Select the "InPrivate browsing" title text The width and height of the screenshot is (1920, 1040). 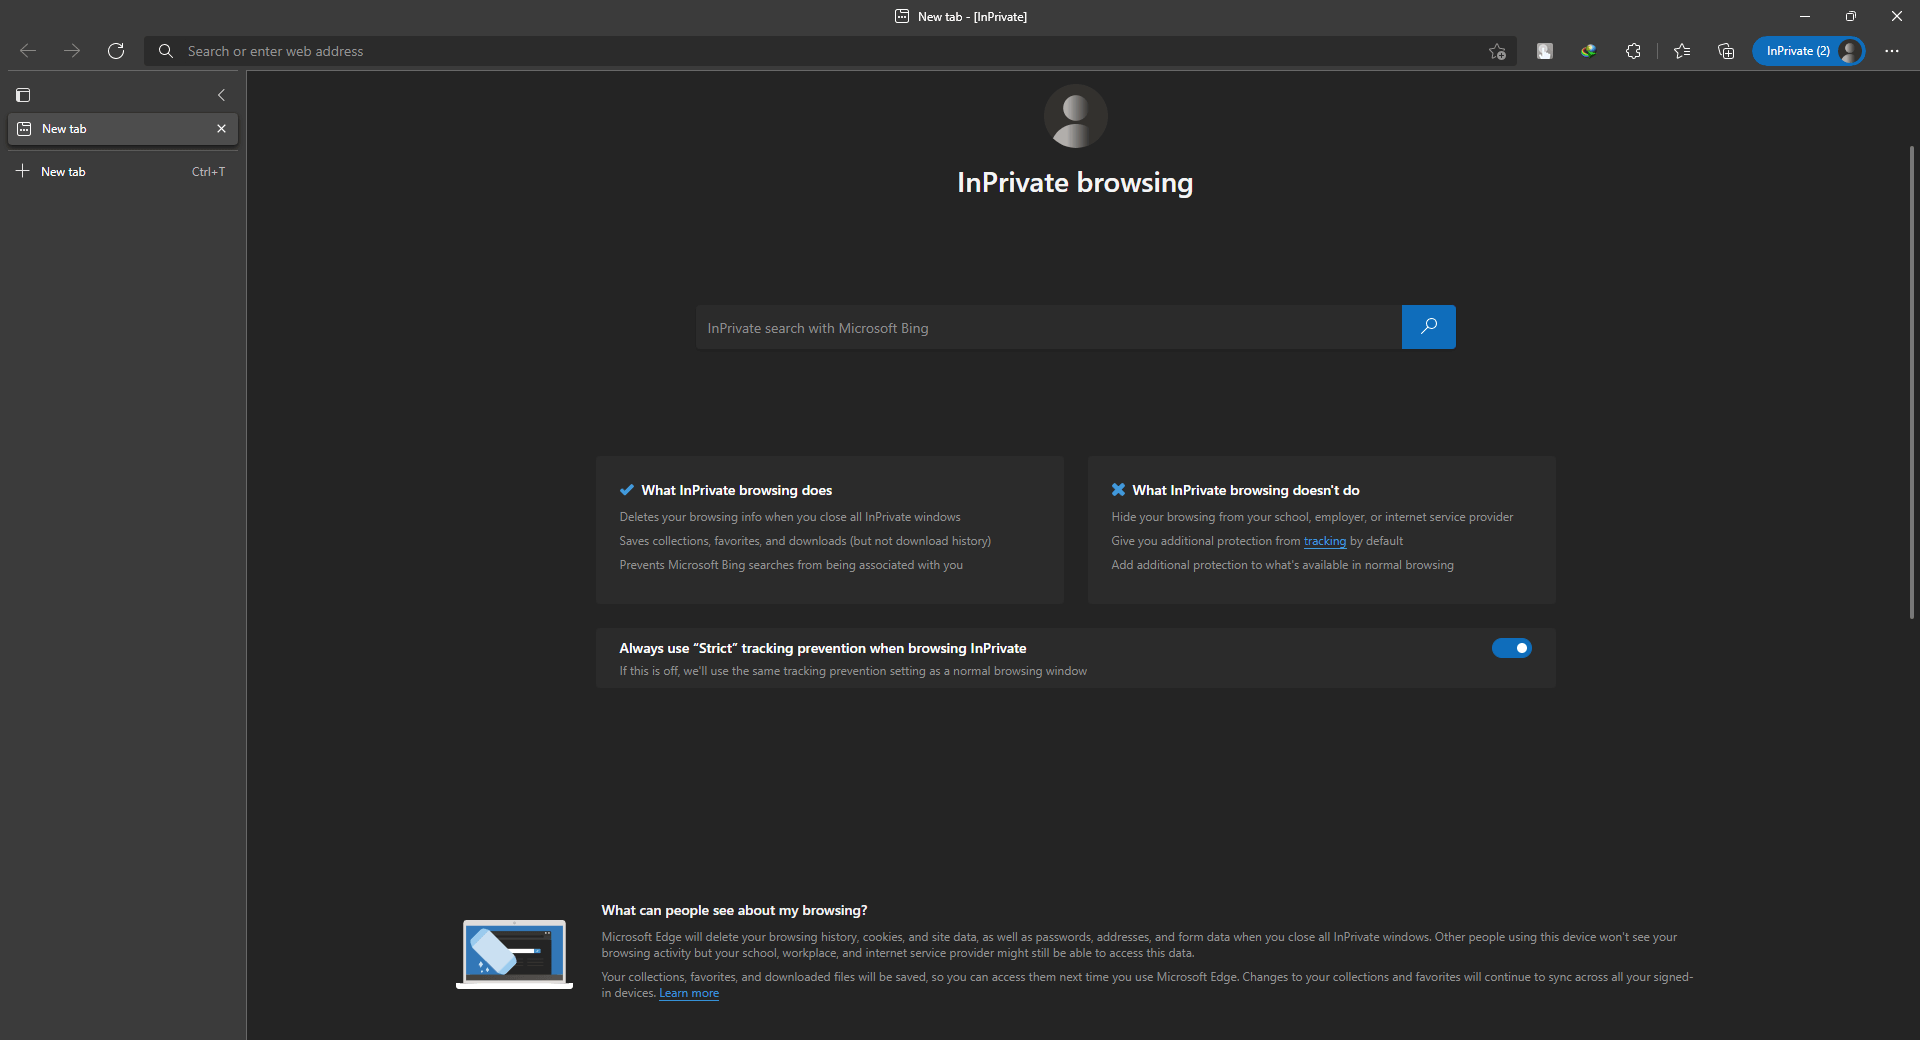(x=1075, y=182)
